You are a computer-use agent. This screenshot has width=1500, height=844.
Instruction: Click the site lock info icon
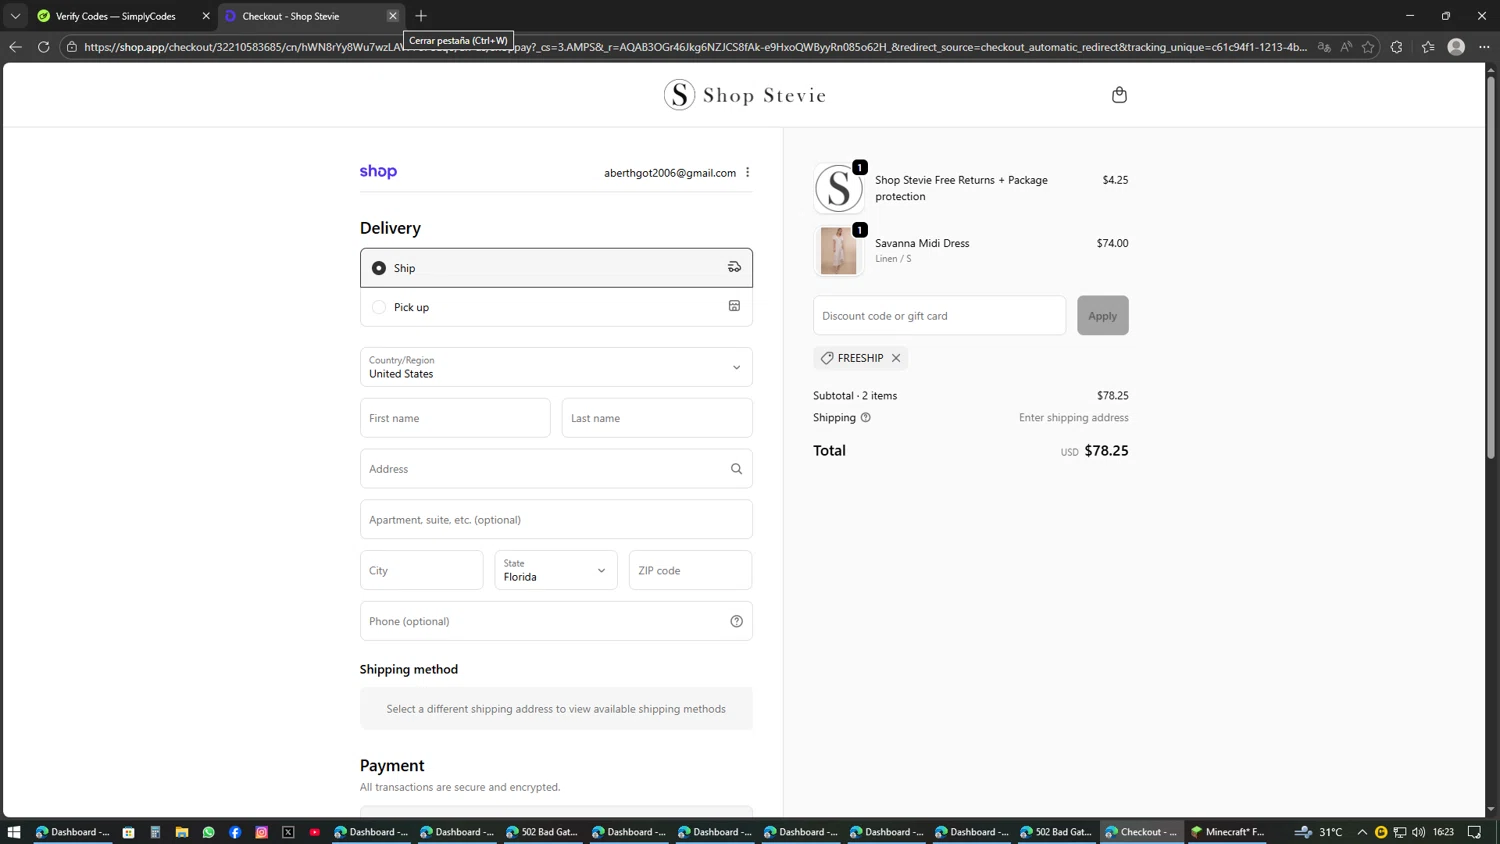point(72,47)
